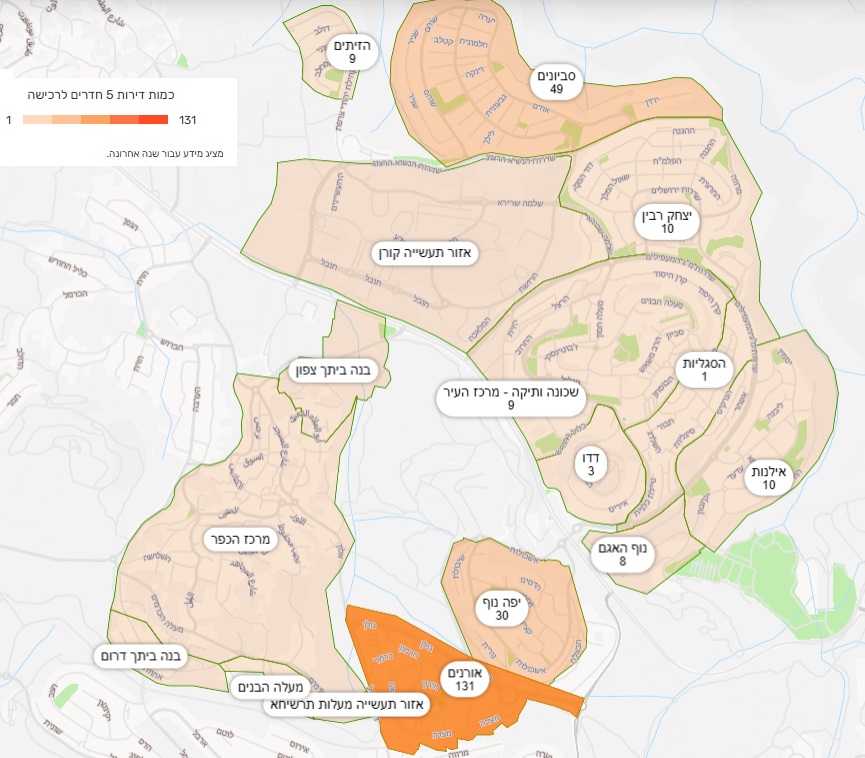Open the שכונה ותיקה - מרכז העיר label

click(510, 398)
